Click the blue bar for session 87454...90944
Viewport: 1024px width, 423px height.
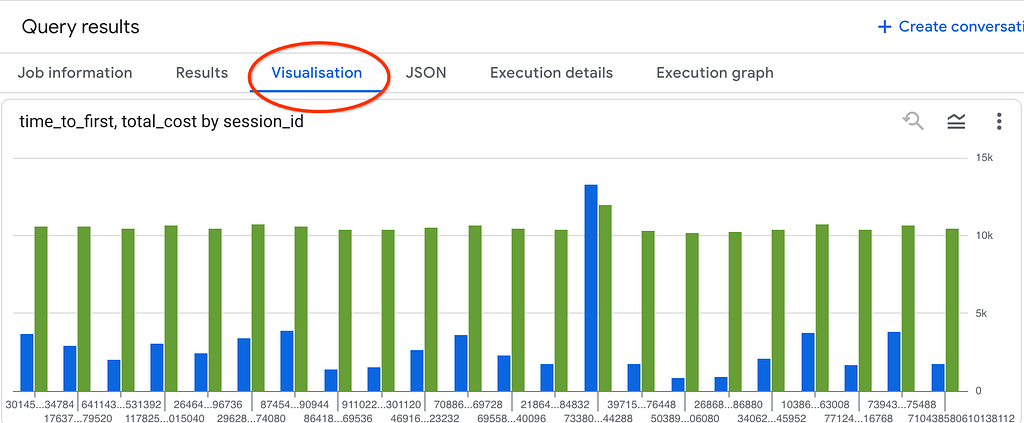pyautogui.click(x=287, y=361)
